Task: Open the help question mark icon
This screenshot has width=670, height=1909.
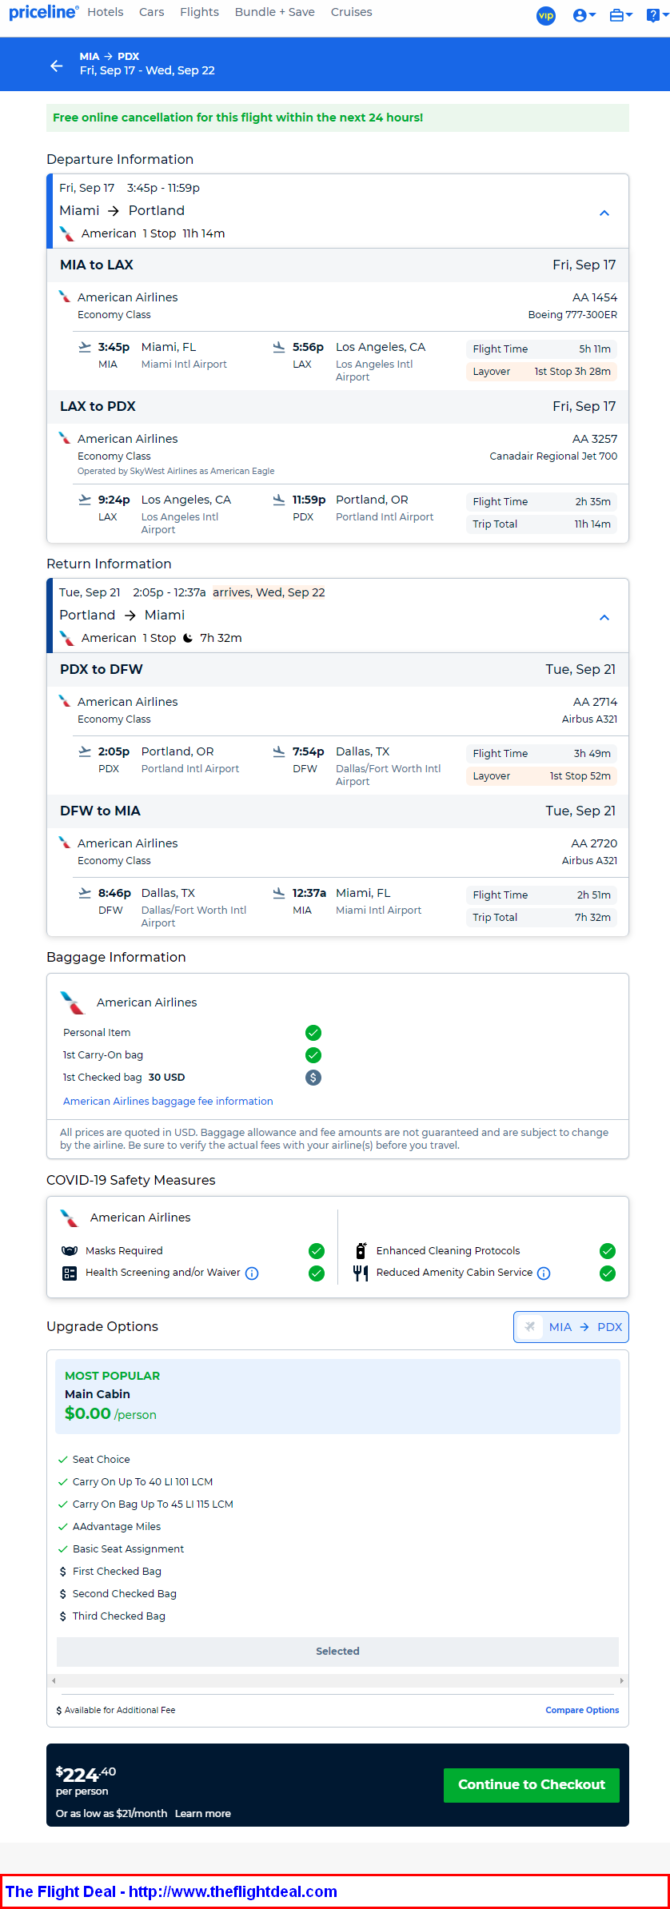Action: pos(655,15)
